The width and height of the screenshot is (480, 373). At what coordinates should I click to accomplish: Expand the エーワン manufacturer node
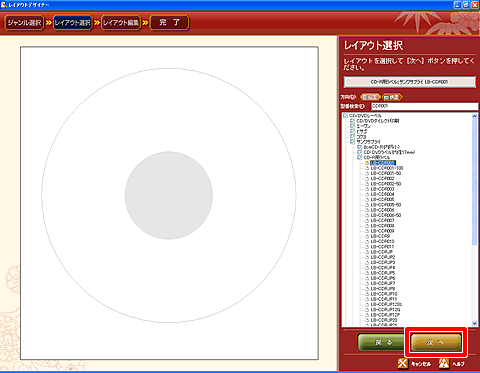coord(352,126)
